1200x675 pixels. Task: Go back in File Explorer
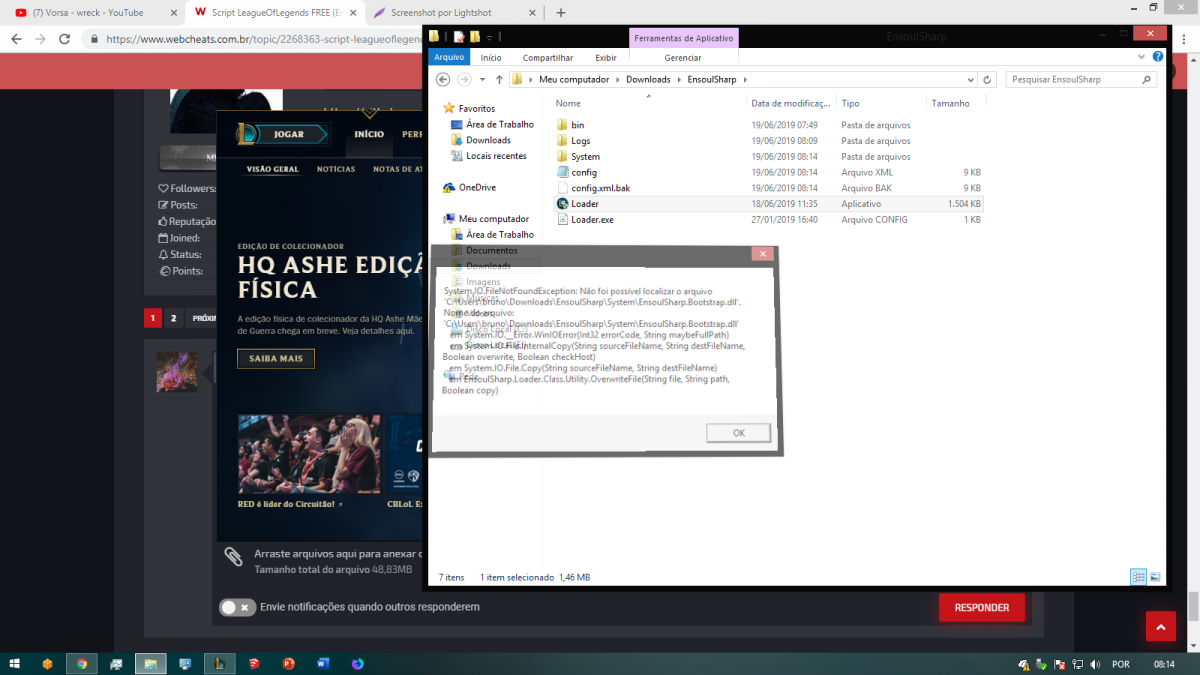click(444, 79)
